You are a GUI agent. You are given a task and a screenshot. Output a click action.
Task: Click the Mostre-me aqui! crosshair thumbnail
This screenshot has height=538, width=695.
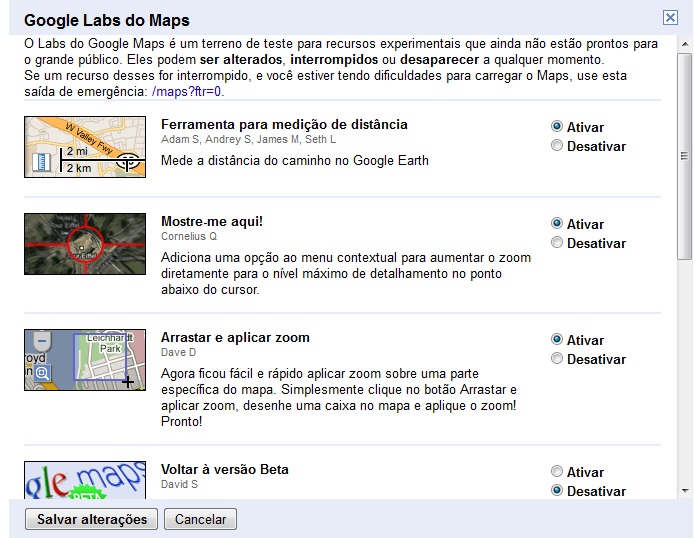(85, 244)
